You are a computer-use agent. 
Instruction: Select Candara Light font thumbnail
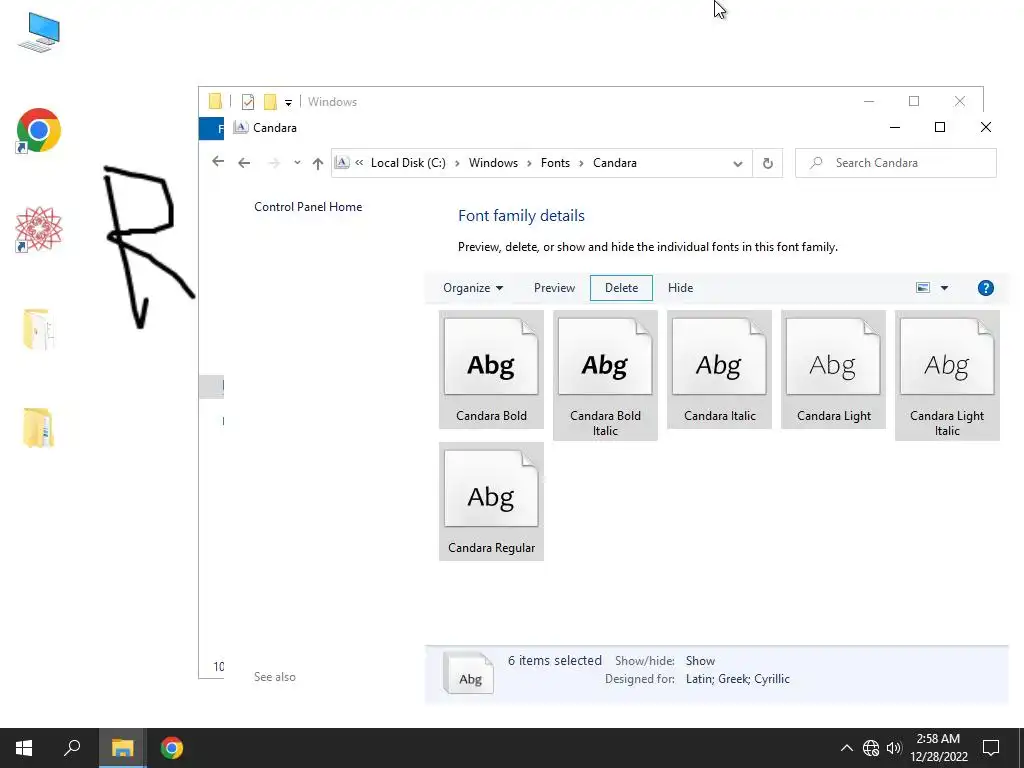833,370
